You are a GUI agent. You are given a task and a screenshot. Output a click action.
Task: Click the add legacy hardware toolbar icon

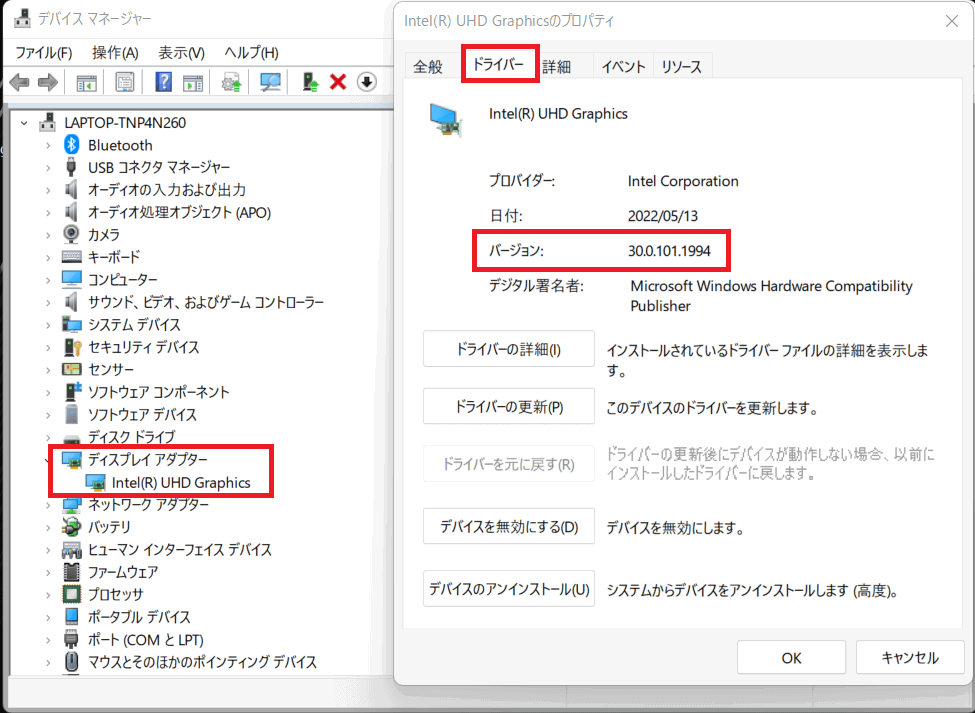coord(311,82)
